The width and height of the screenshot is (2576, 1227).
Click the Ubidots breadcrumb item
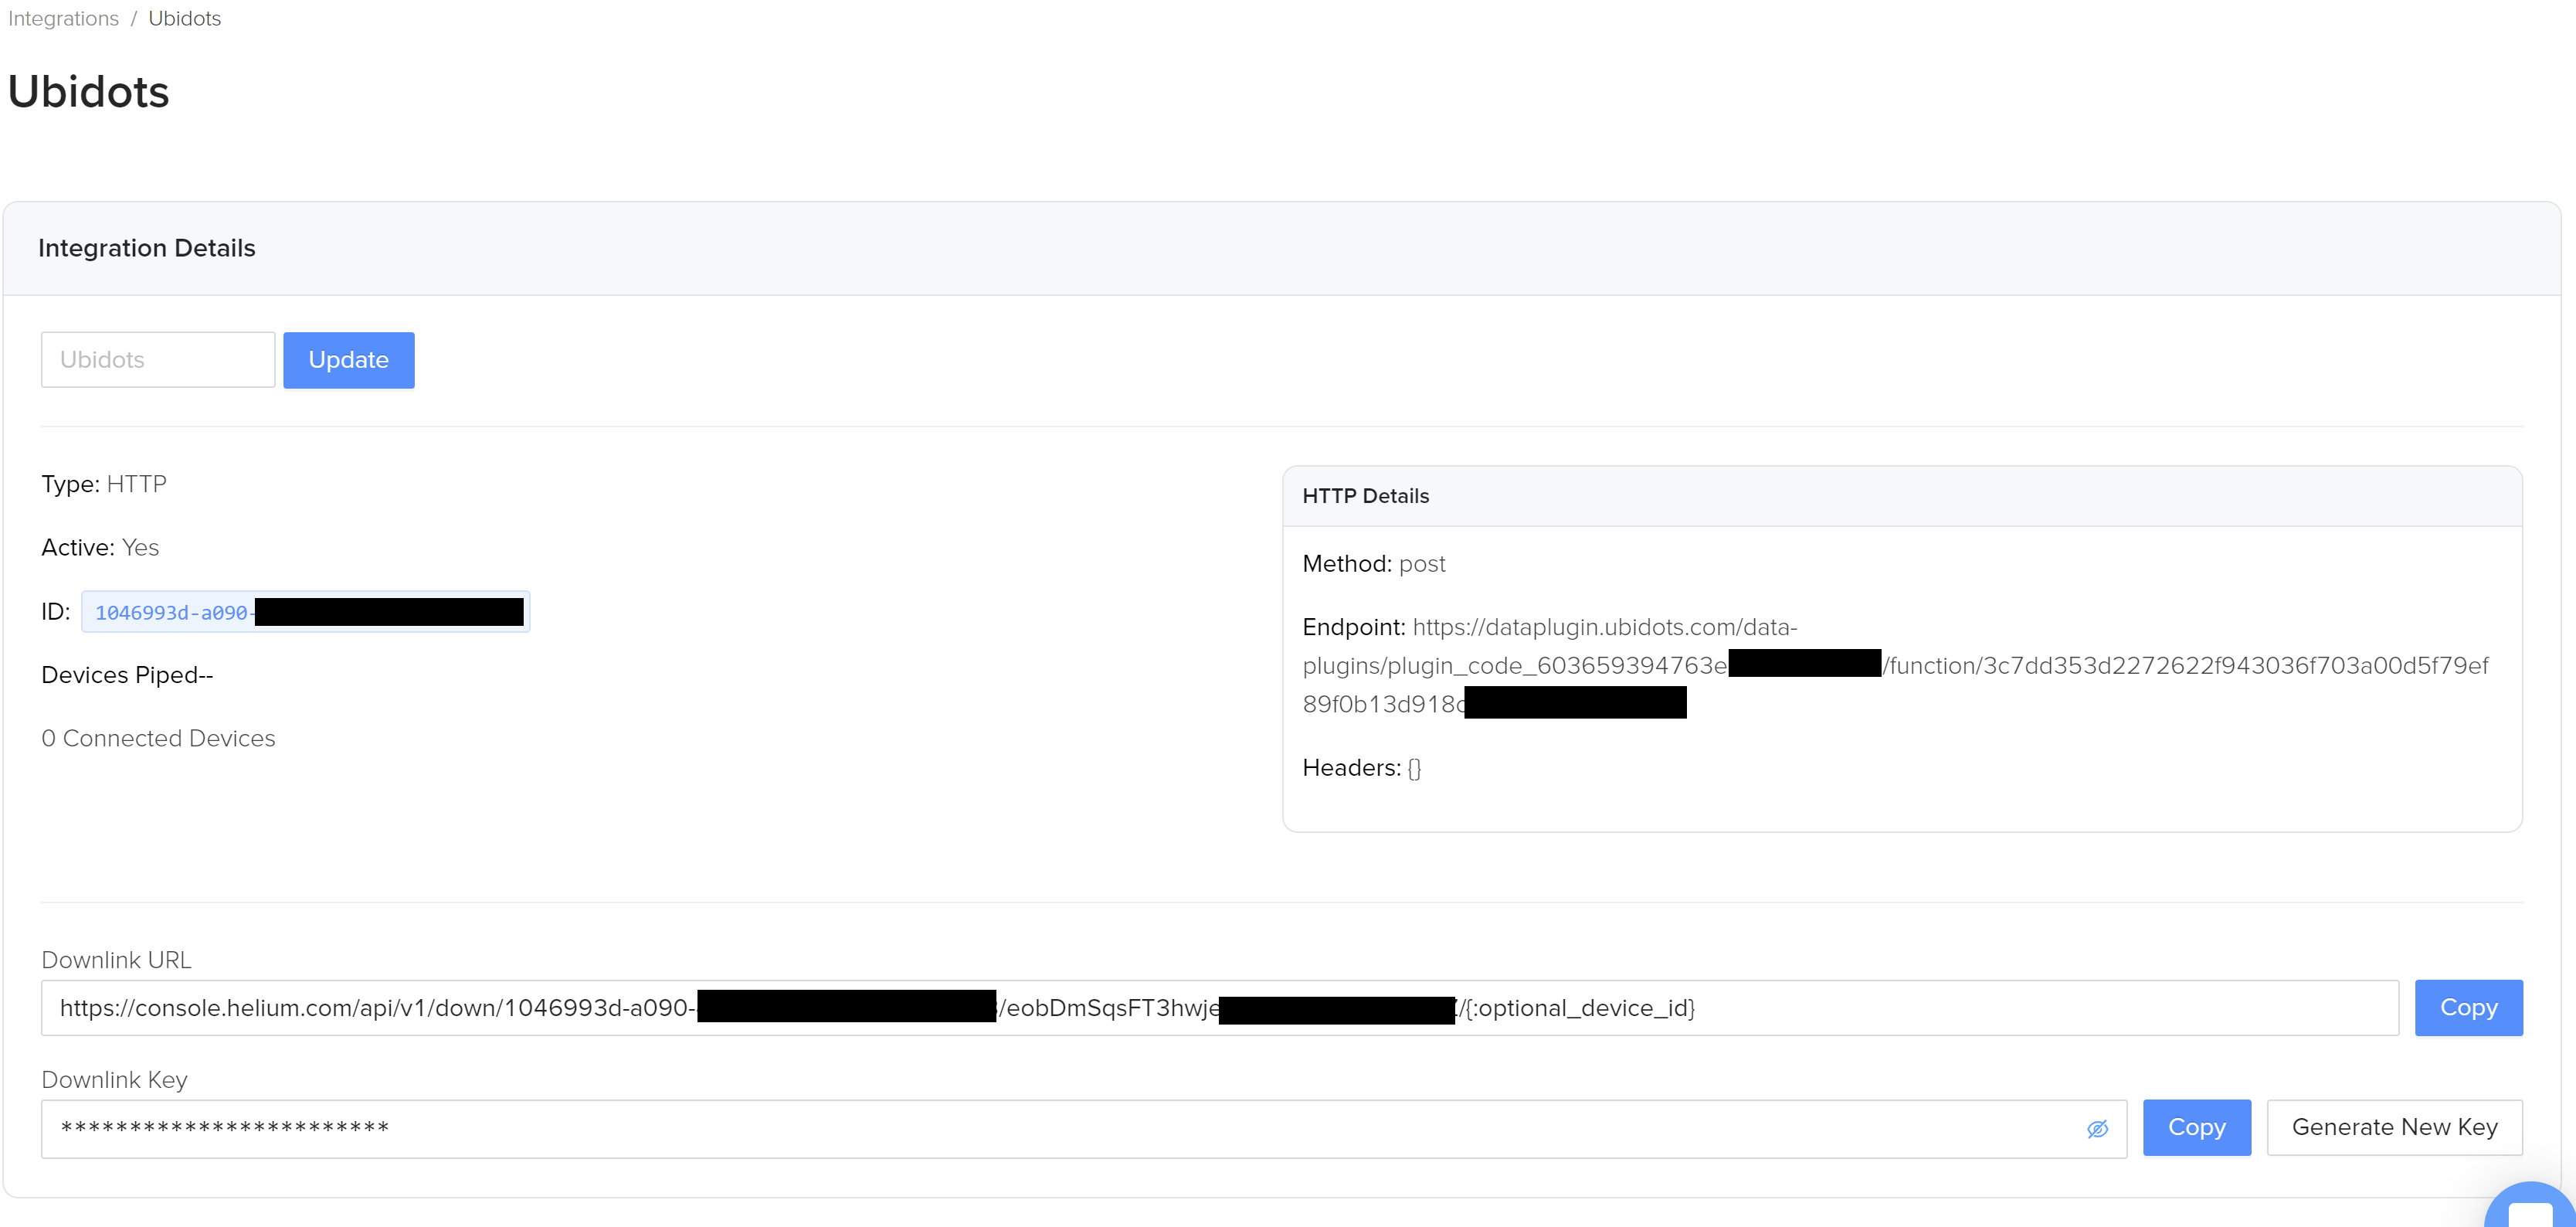[x=184, y=18]
